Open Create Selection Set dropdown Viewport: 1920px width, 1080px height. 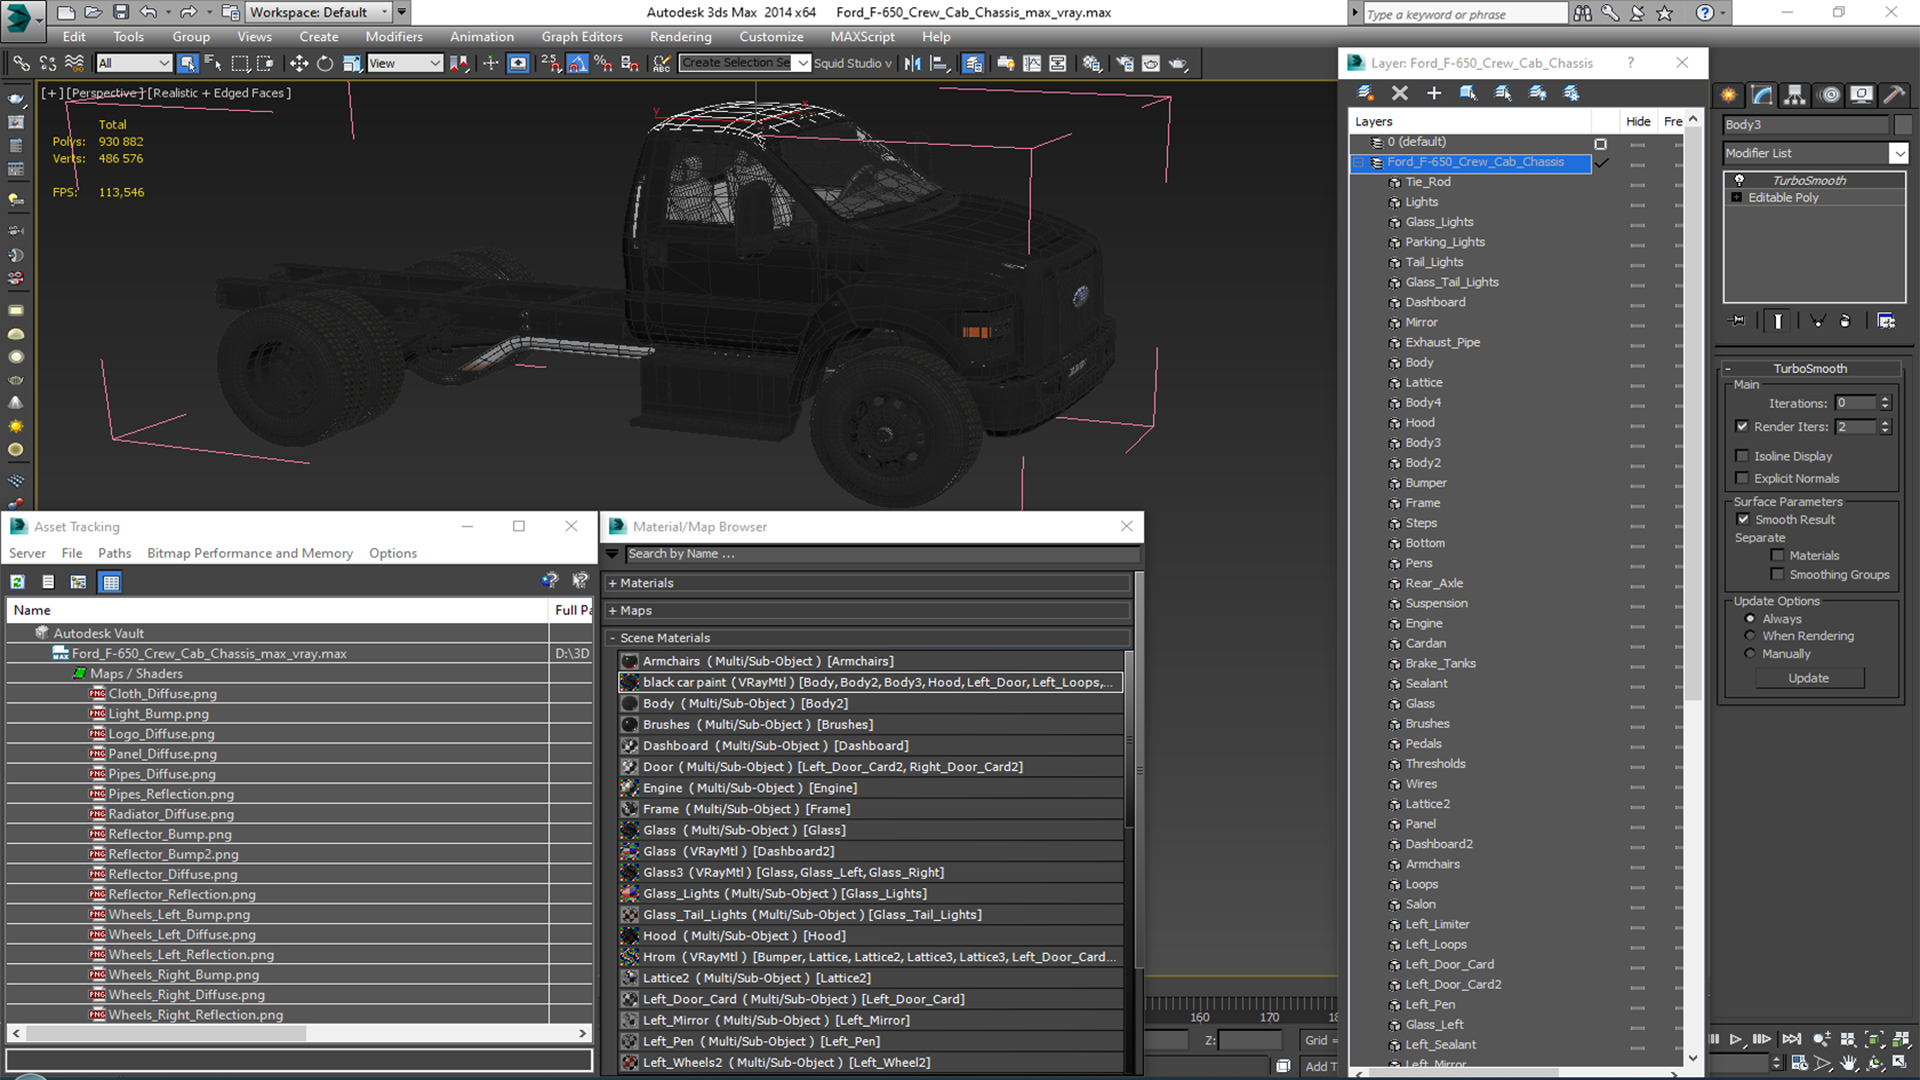802,63
